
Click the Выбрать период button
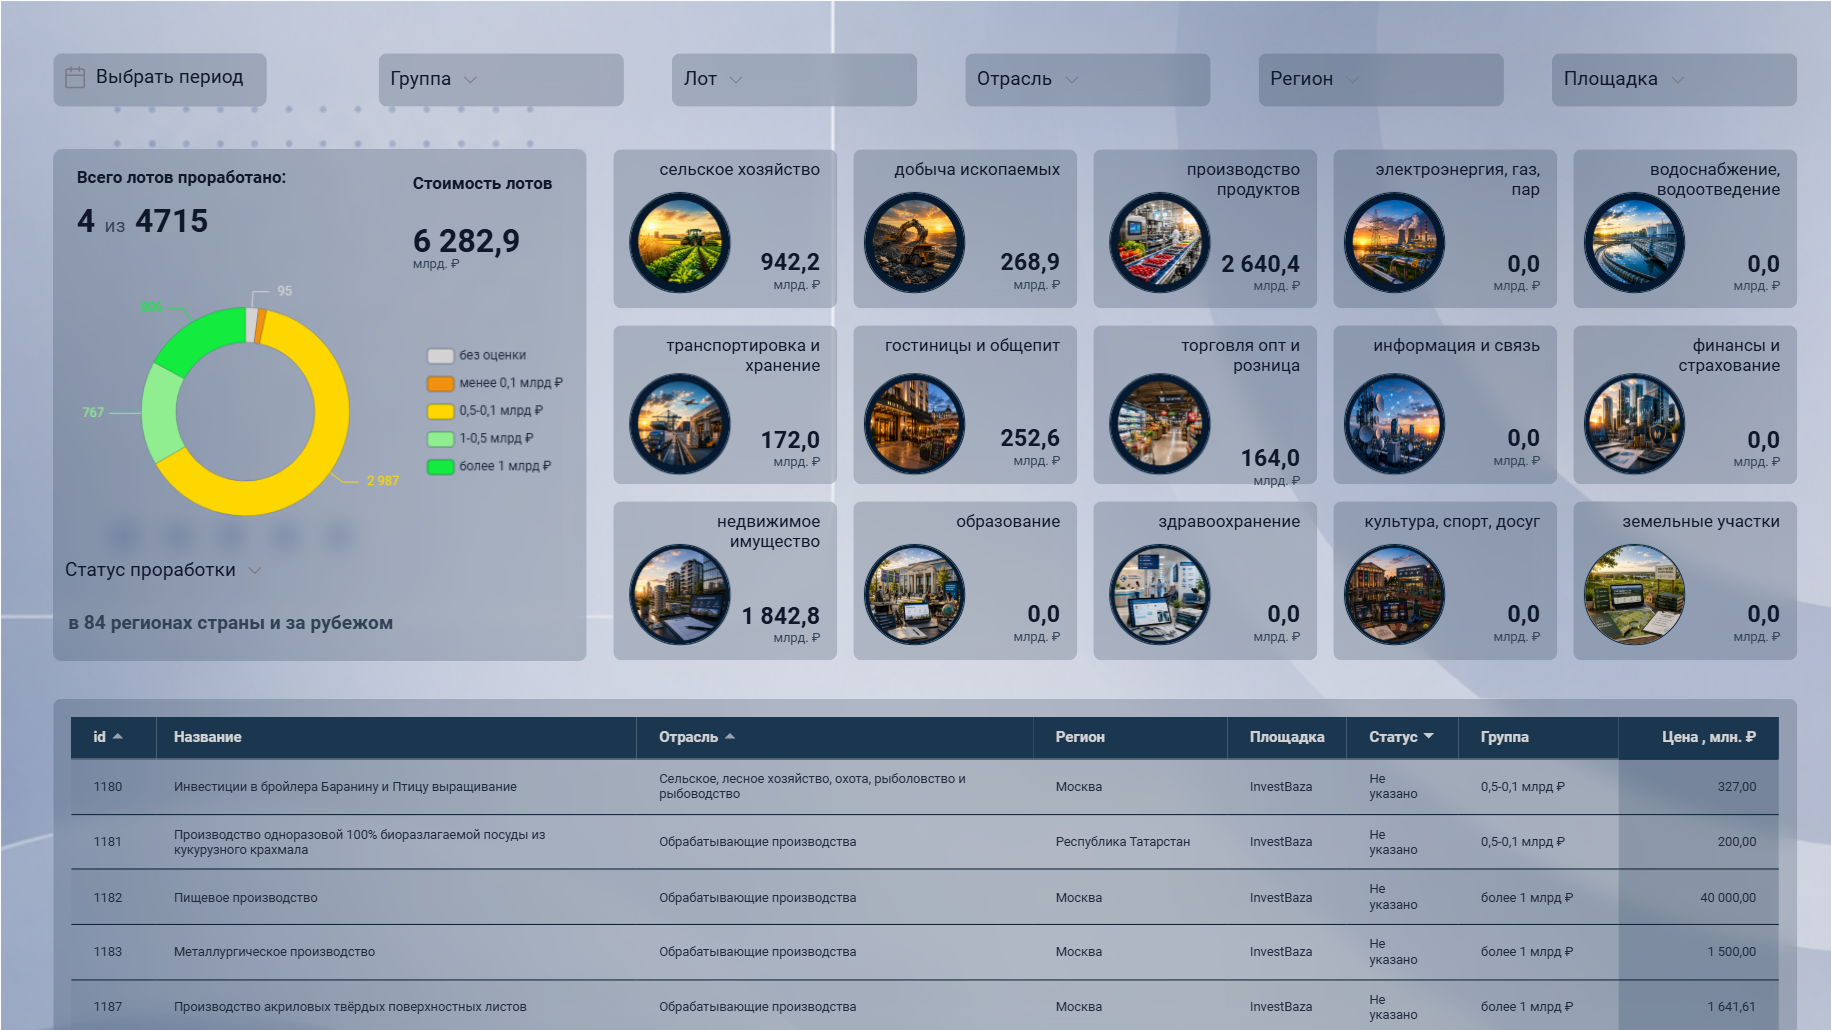pos(160,79)
